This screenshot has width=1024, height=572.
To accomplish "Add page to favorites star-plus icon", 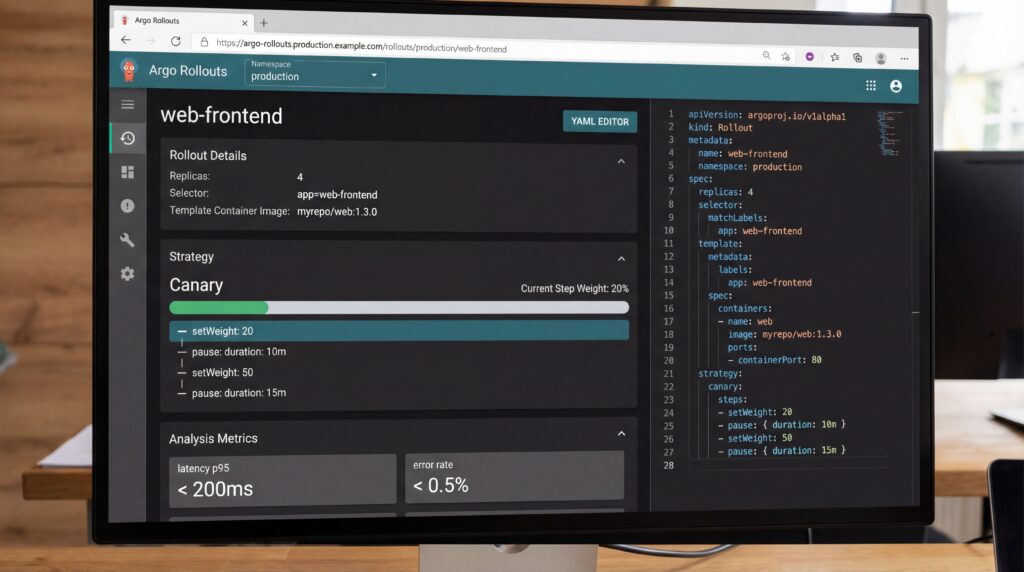I will 786,57.
